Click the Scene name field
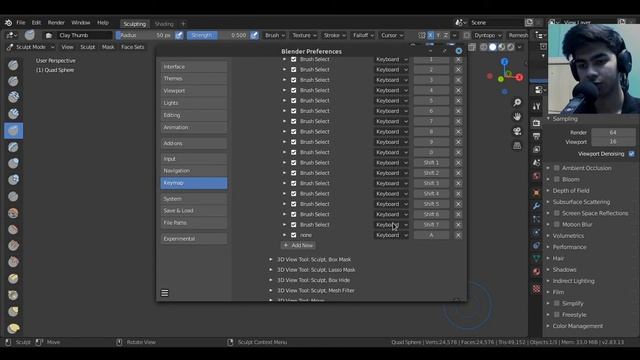The image size is (640, 360). (496, 22)
